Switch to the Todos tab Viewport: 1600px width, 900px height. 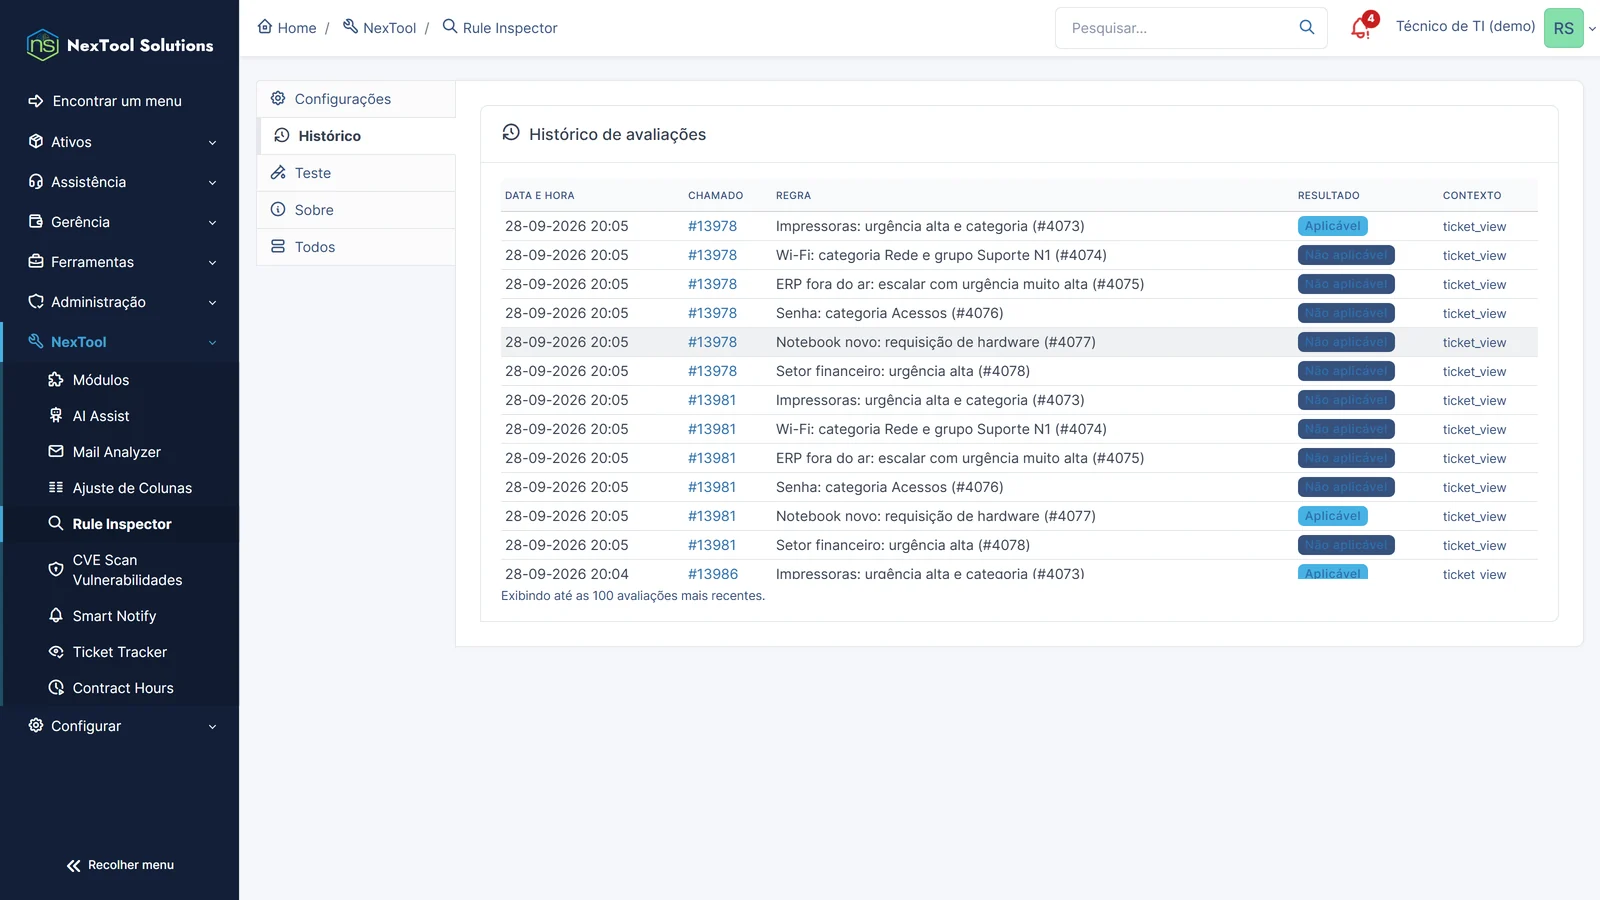356,247
